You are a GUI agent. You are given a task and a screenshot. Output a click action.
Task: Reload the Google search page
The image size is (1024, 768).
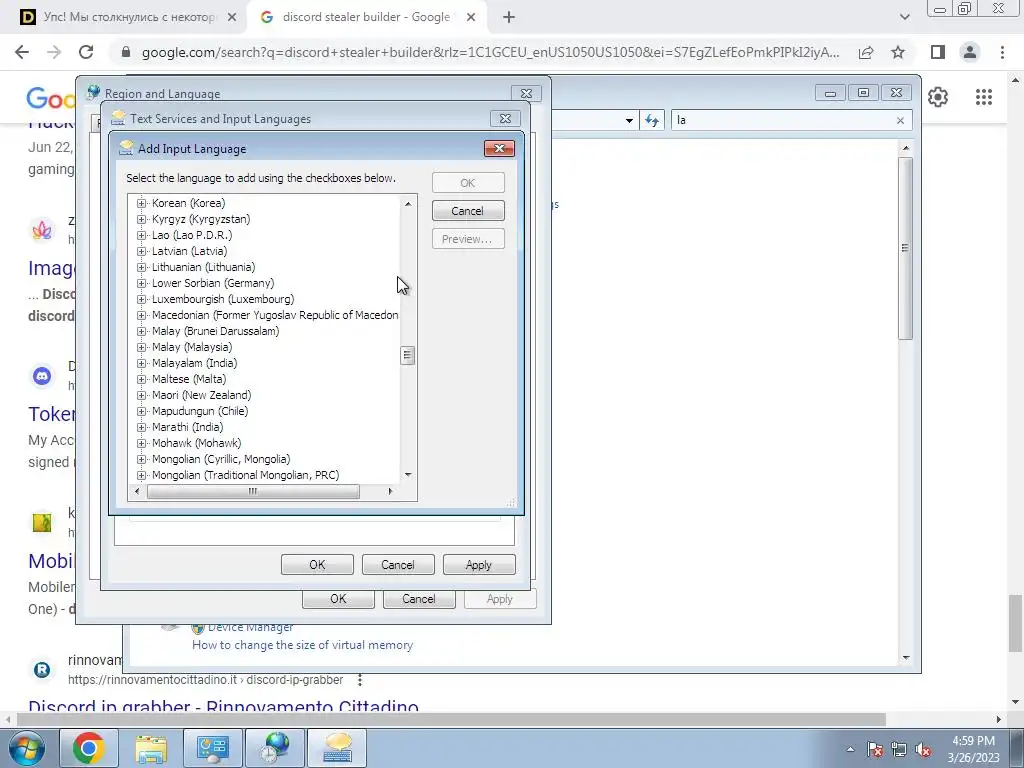(x=86, y=52)
